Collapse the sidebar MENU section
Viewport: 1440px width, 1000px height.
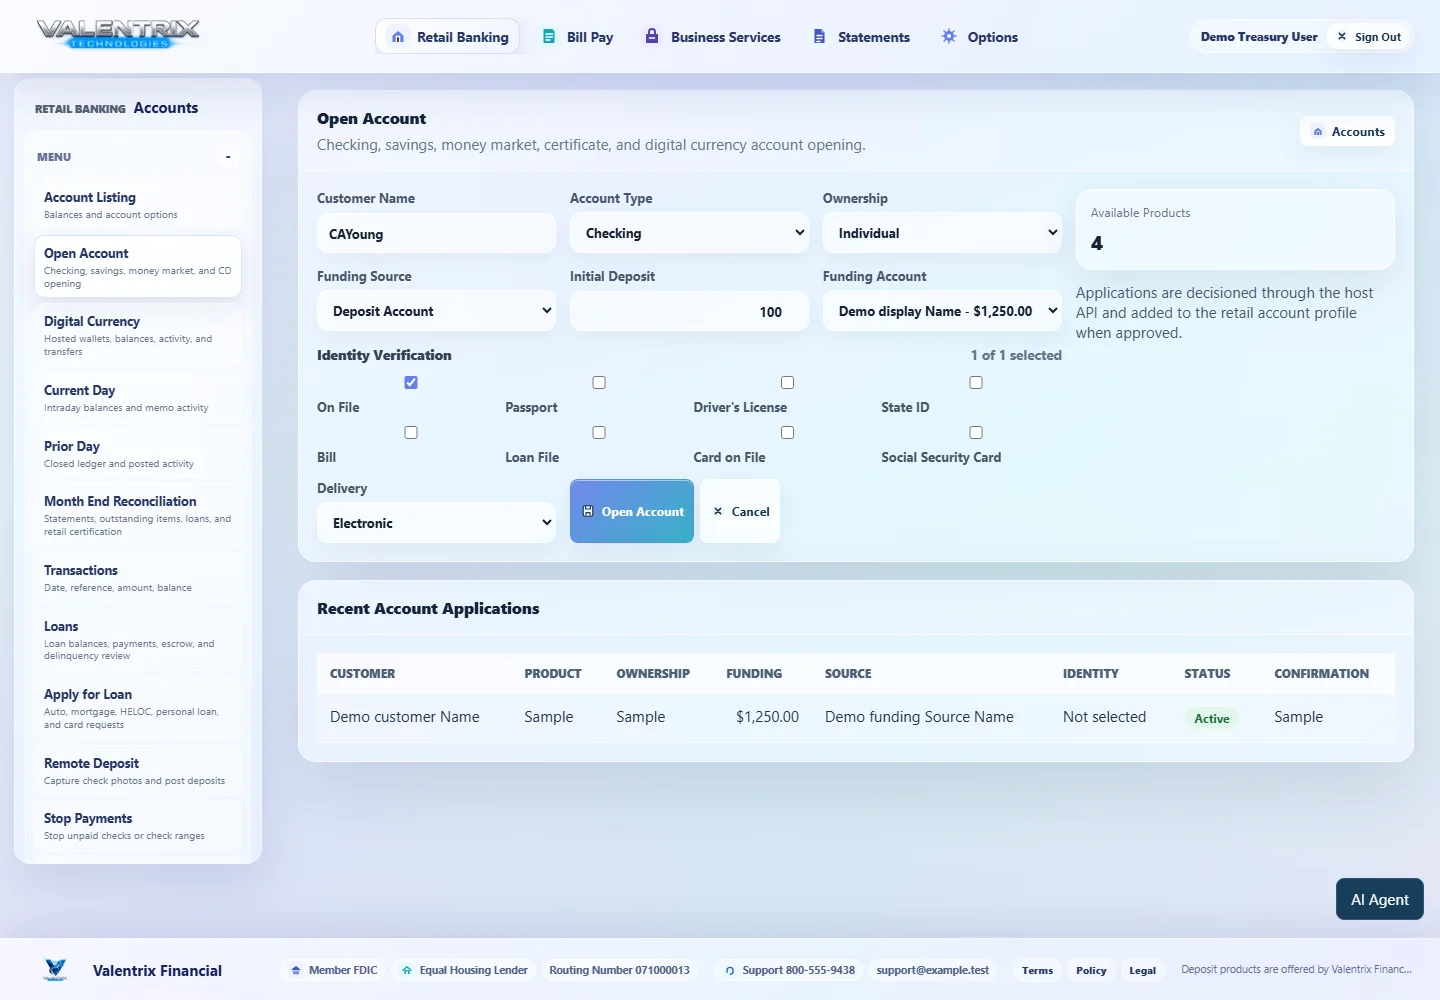click(x=228, y=157)
